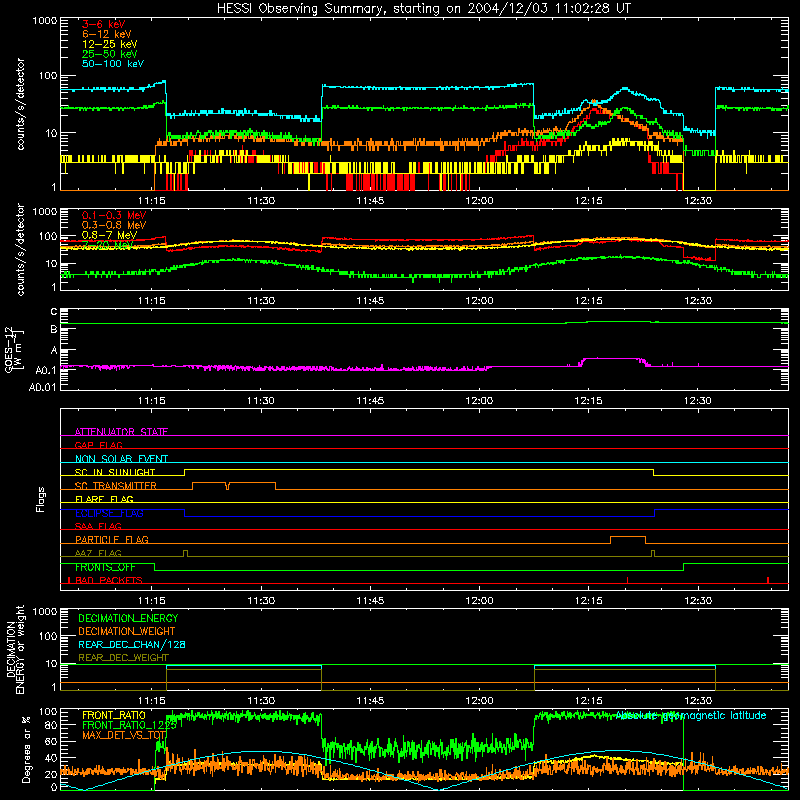Click the MAX_DET_VS_TOT legend label
The width and height of the screenshot is (800, 800).
coord(124,735)
